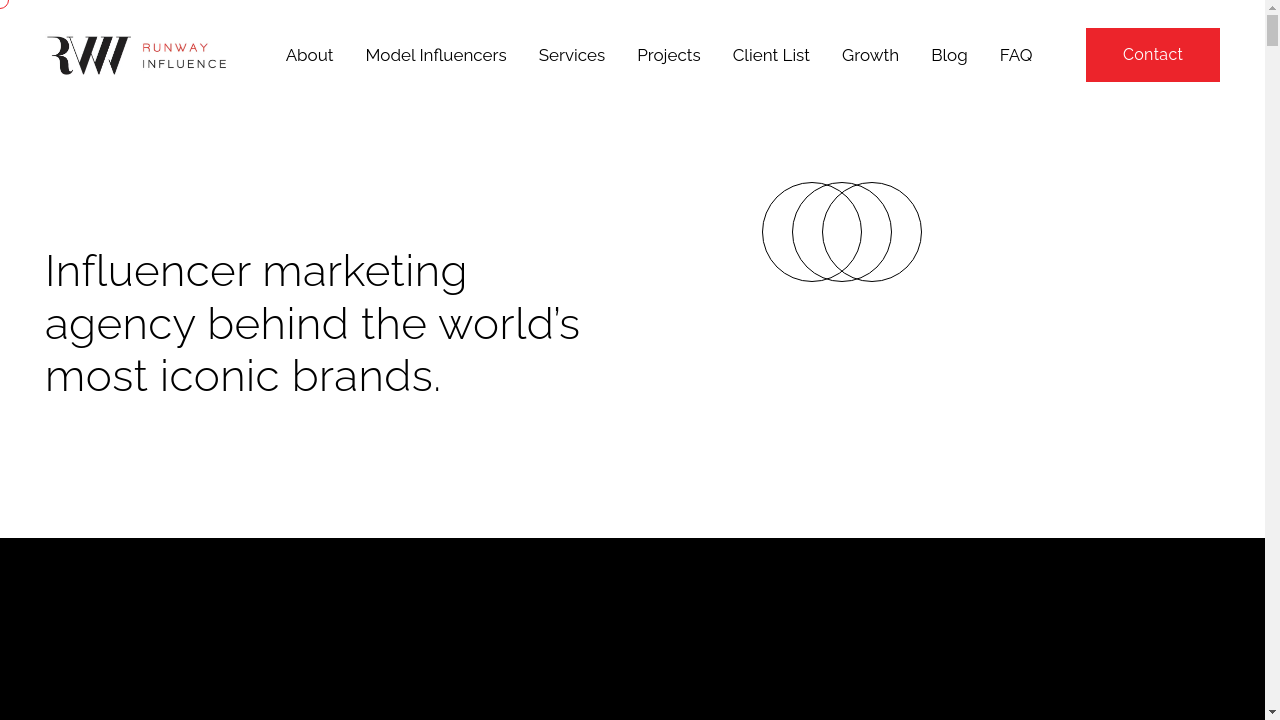Click the red Contact button
1280x720 pixels.
[x=1153, y=55]
